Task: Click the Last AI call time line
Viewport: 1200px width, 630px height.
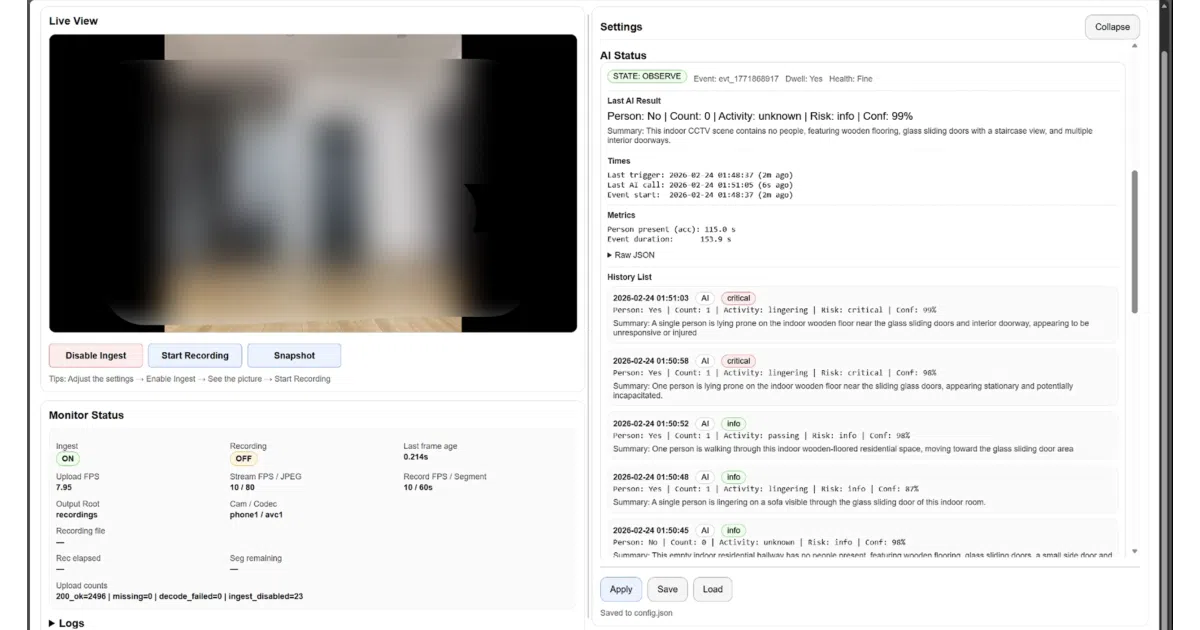Action: click(700, 185)
